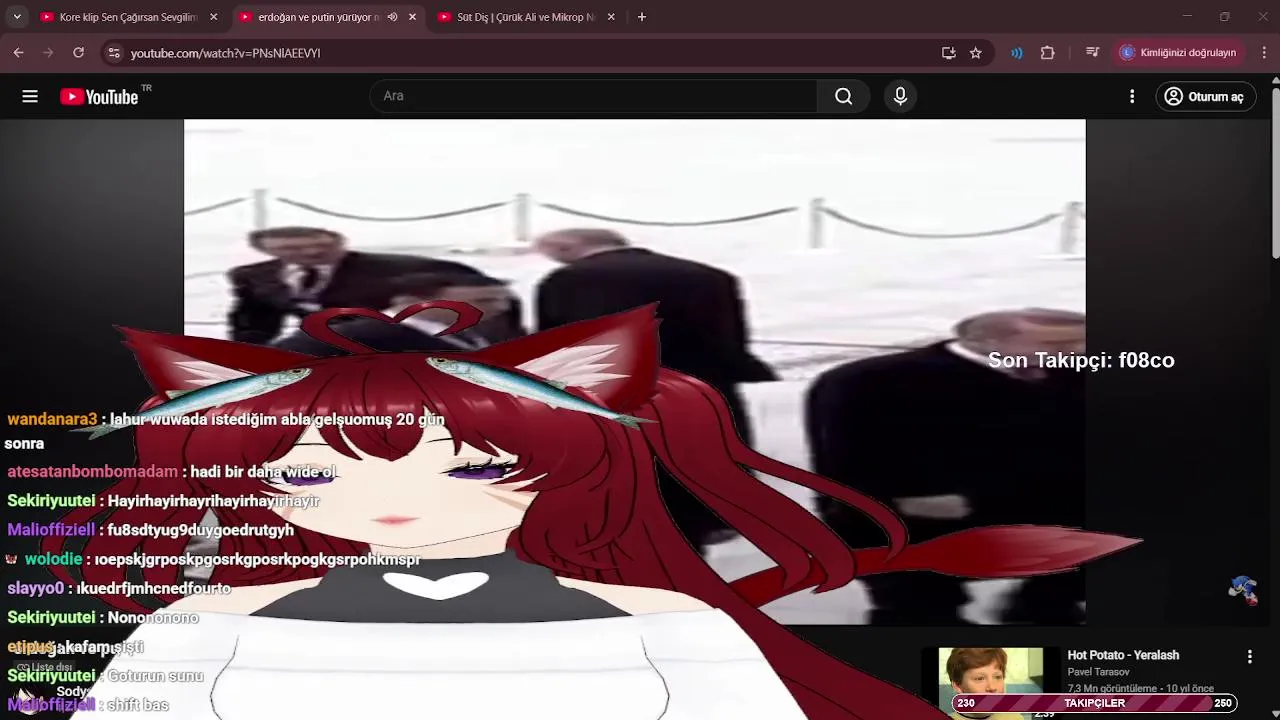Image resolution: width=1280 pixels, height=720 pixels.
Task: Minimize the browser window
Action: [1187, 17]
